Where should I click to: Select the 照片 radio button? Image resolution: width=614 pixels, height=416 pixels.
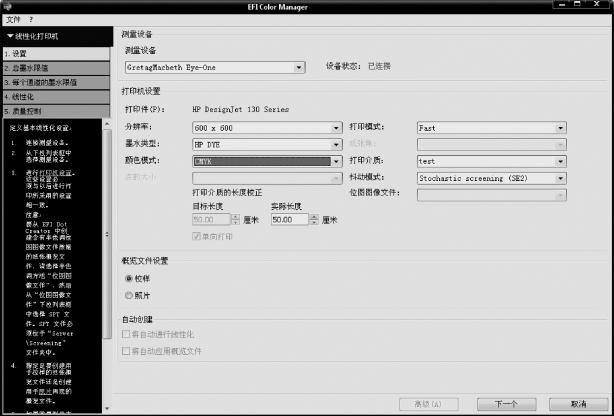128,294
